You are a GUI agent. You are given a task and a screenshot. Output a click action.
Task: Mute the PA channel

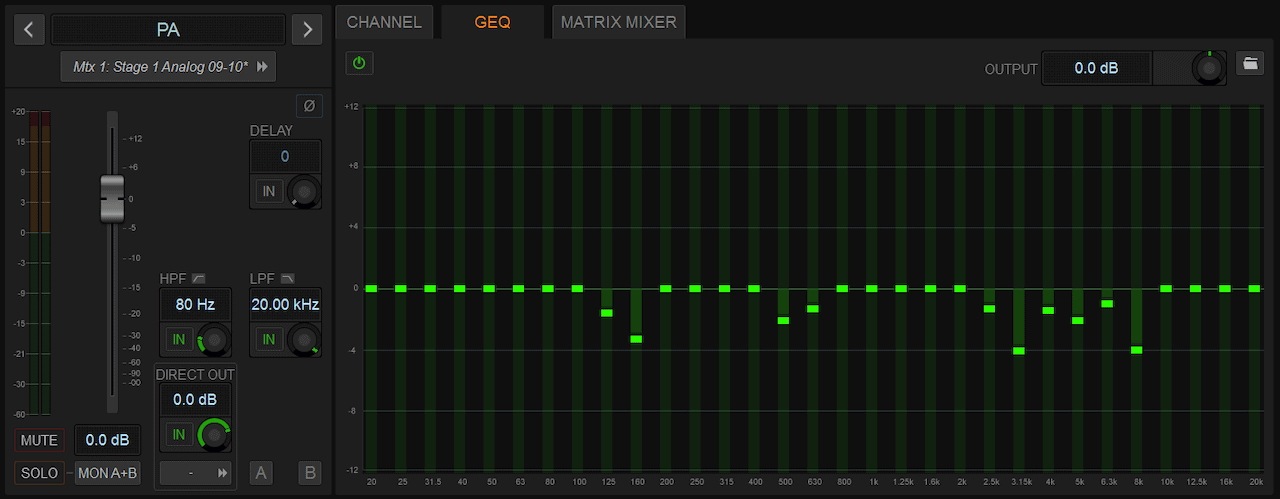[39, 440]
